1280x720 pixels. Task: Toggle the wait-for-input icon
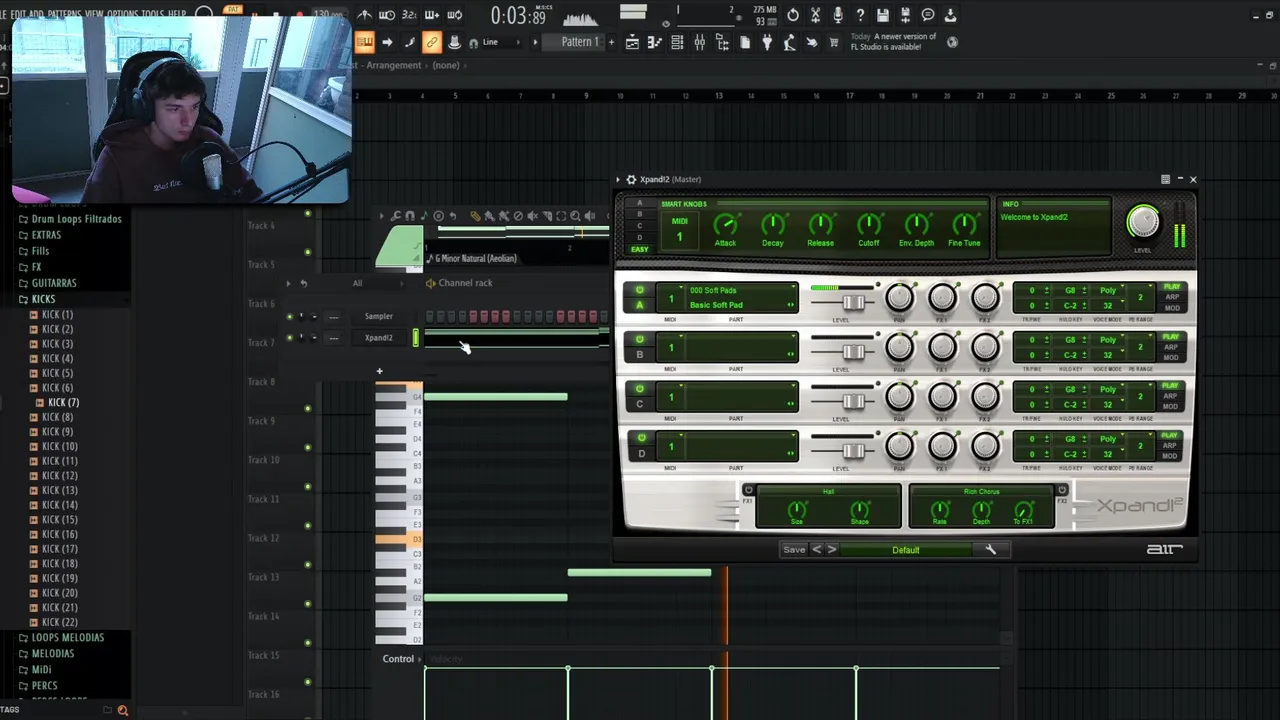(387, 15)
